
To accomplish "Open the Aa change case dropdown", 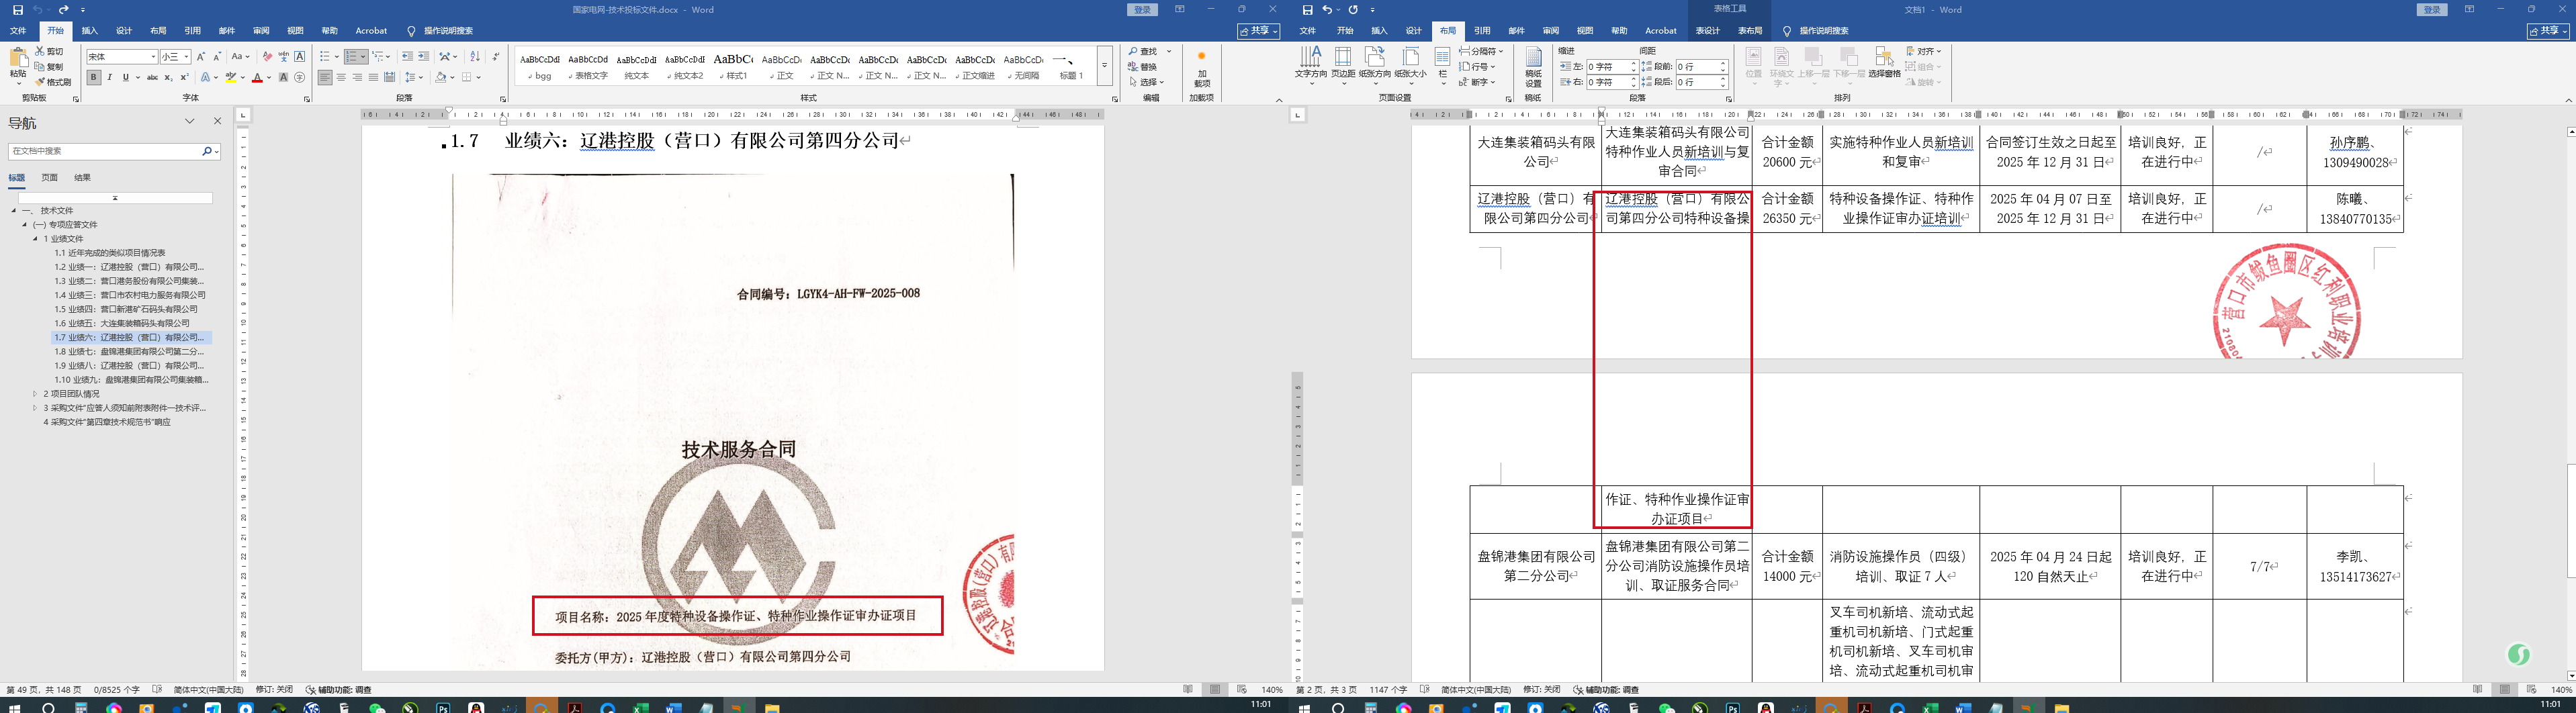I will coord(241,57).
